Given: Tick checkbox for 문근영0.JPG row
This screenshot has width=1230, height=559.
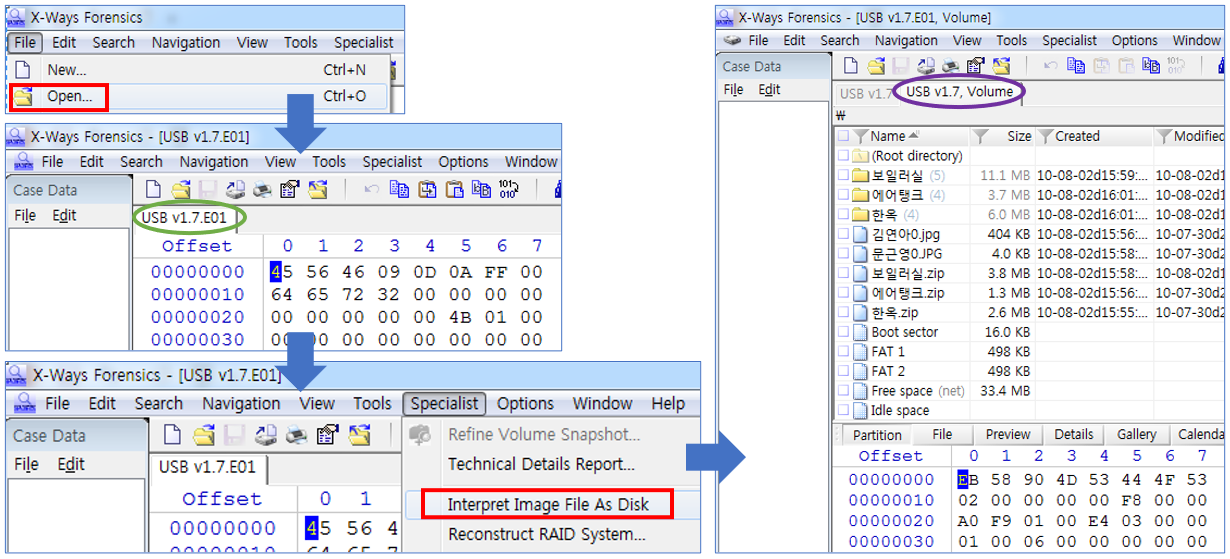Looking at the screenshot, I should point(843,254).
